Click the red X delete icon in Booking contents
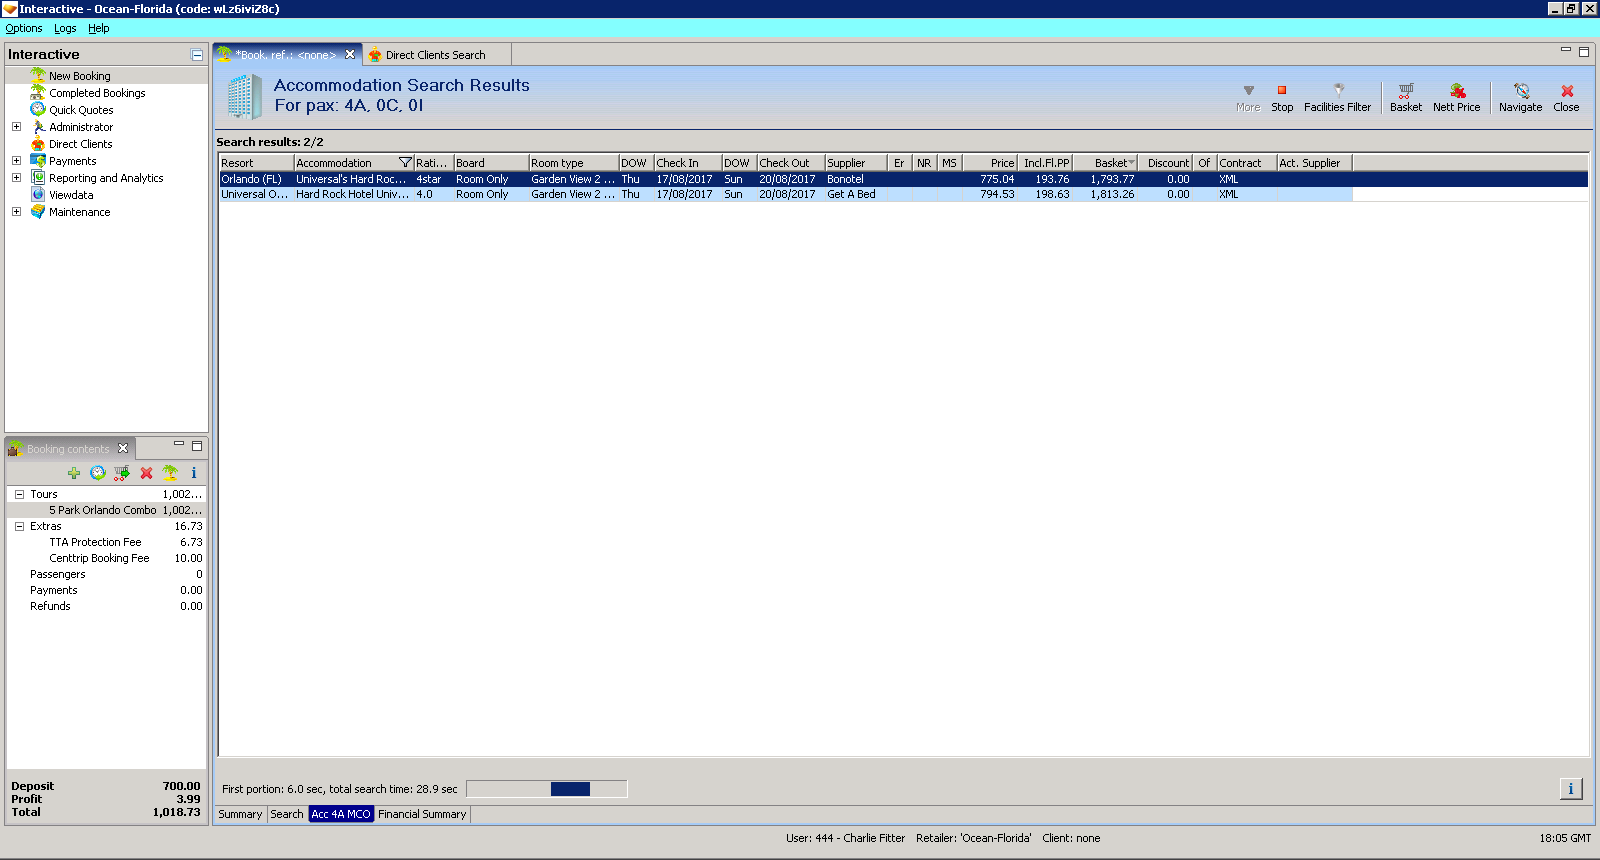The image size is (1600, 860). (x=146, y=473)
